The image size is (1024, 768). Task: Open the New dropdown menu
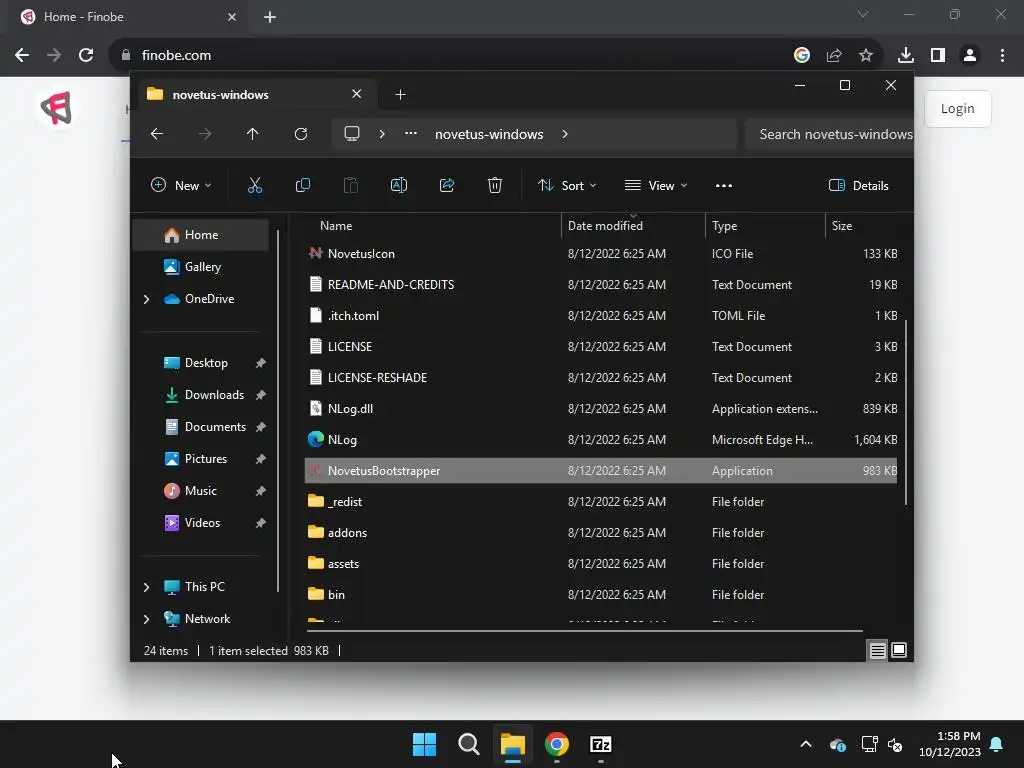tap(181, 185)
